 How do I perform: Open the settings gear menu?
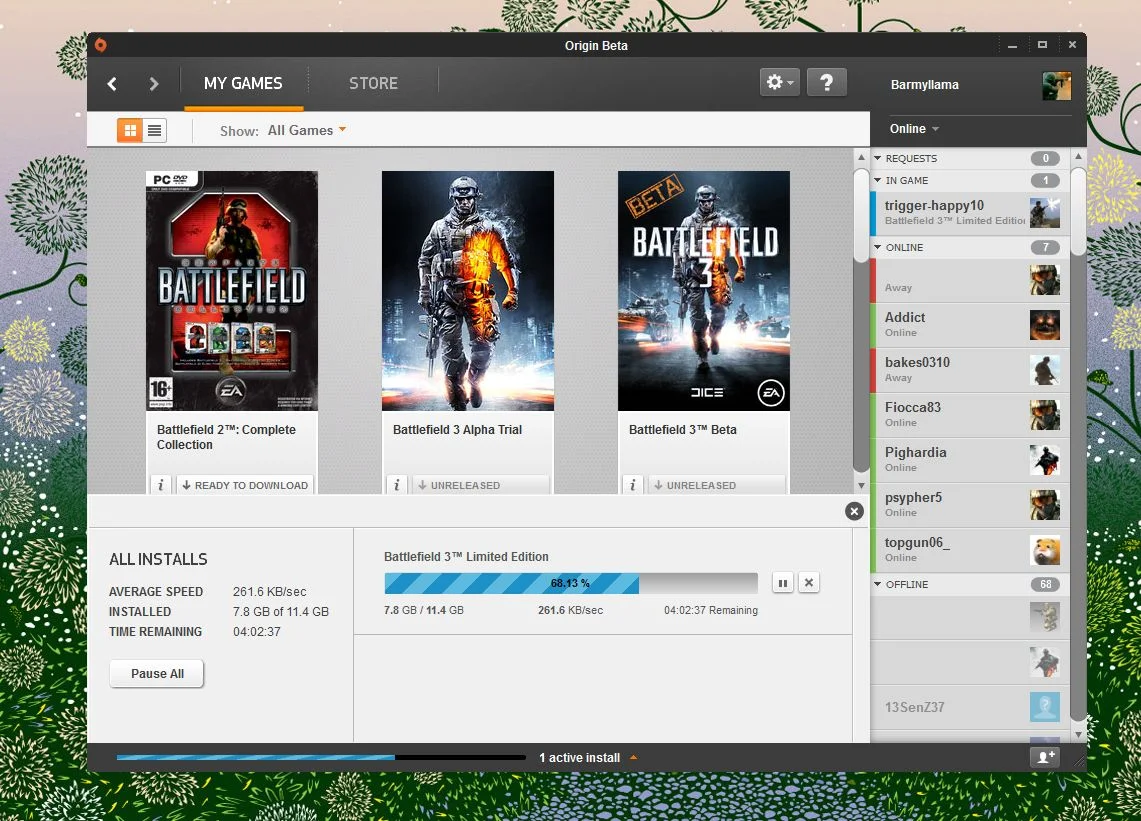[779, 82]
